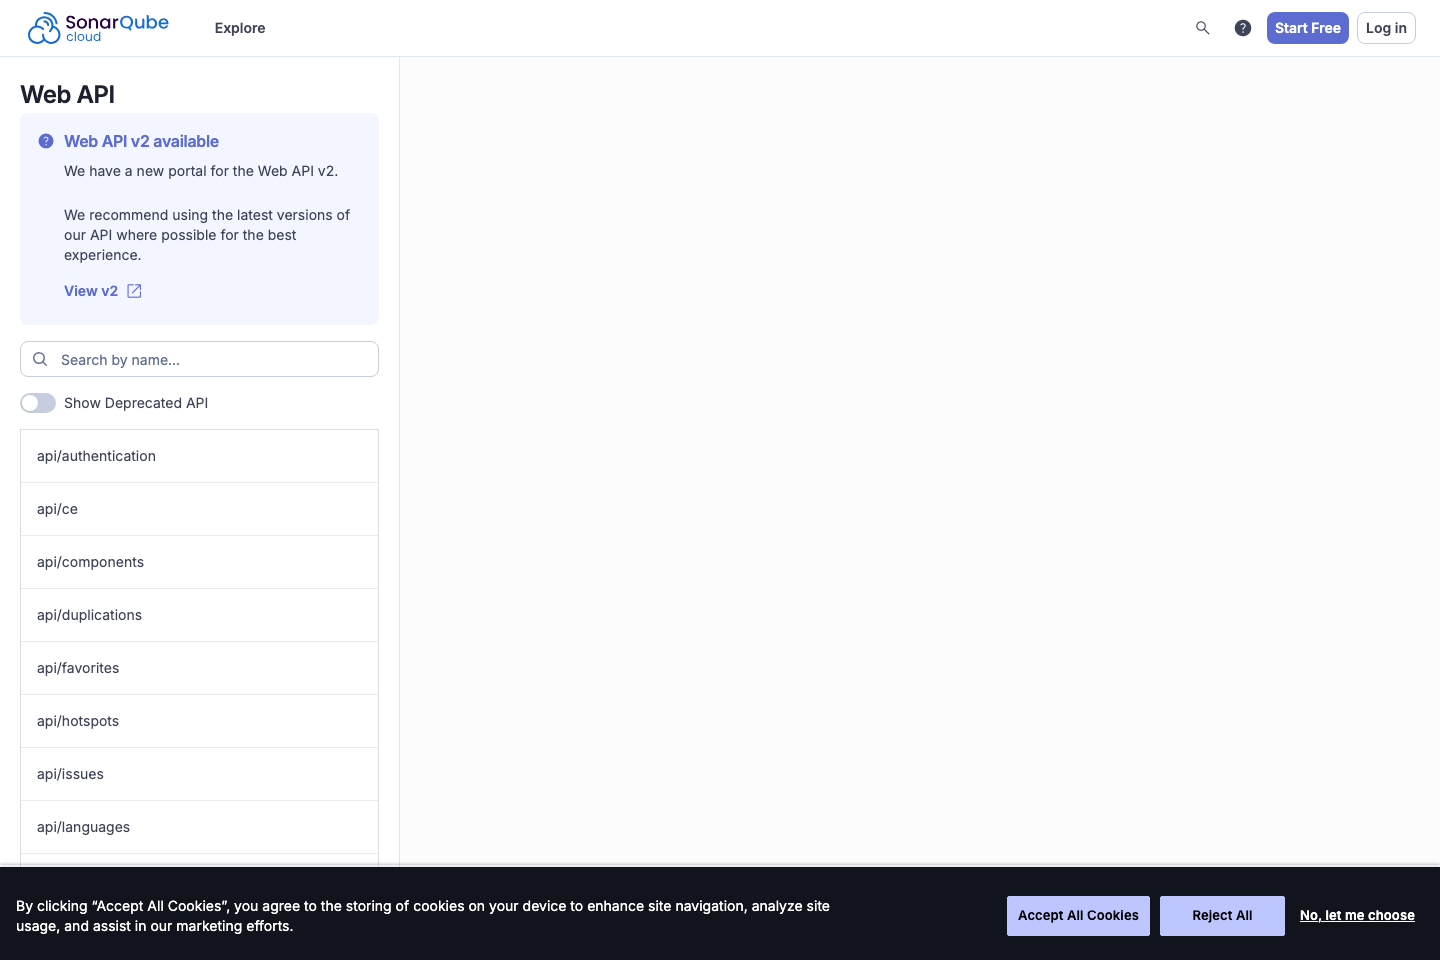Click the Start Free button
Viewport: 1440px width, 960px height.
click(x=1307, y=28)
